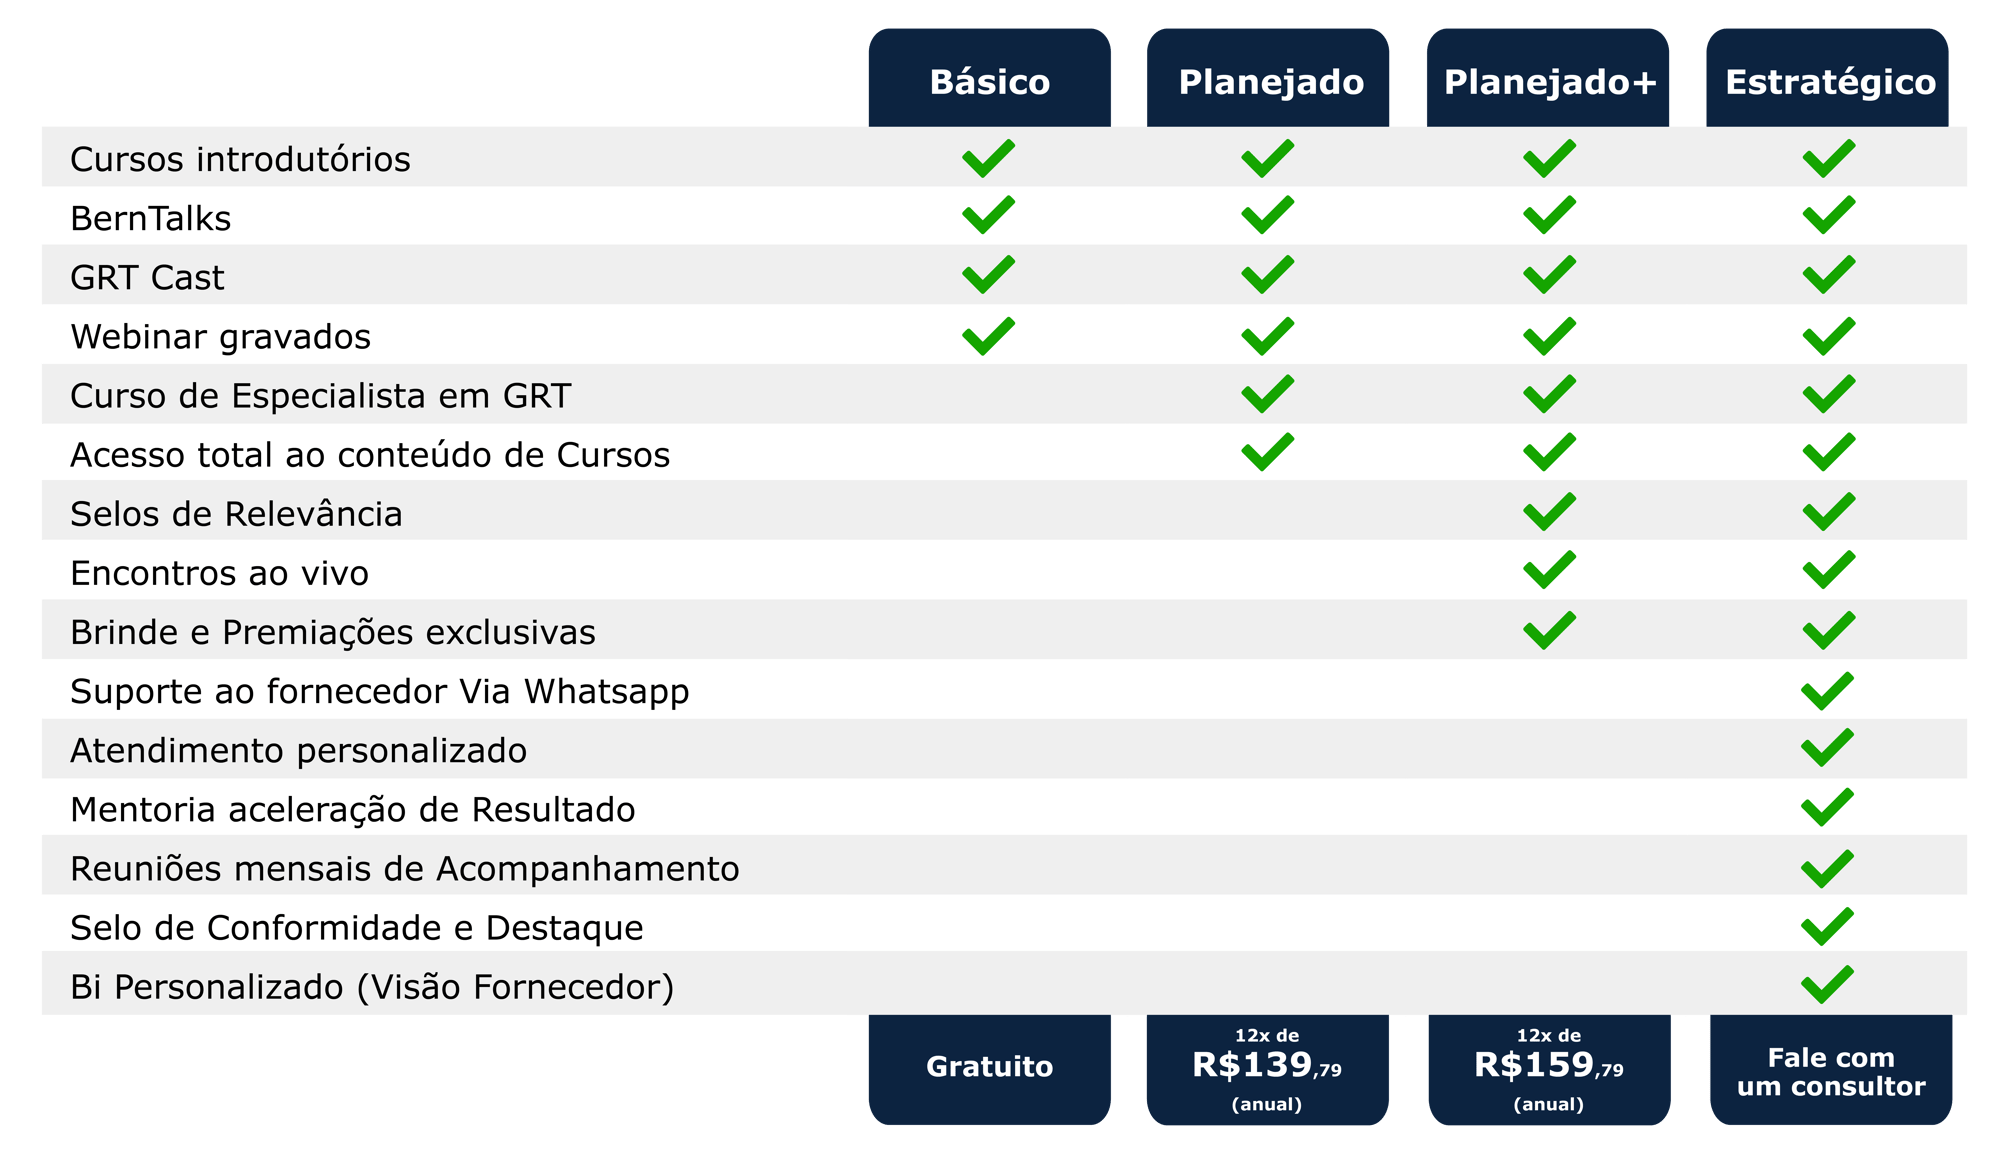The image size is (2000, 1153).
Task: Click Estratégico checkmark for Mentoria aceleração
Action: click(x=1827, y=807)
